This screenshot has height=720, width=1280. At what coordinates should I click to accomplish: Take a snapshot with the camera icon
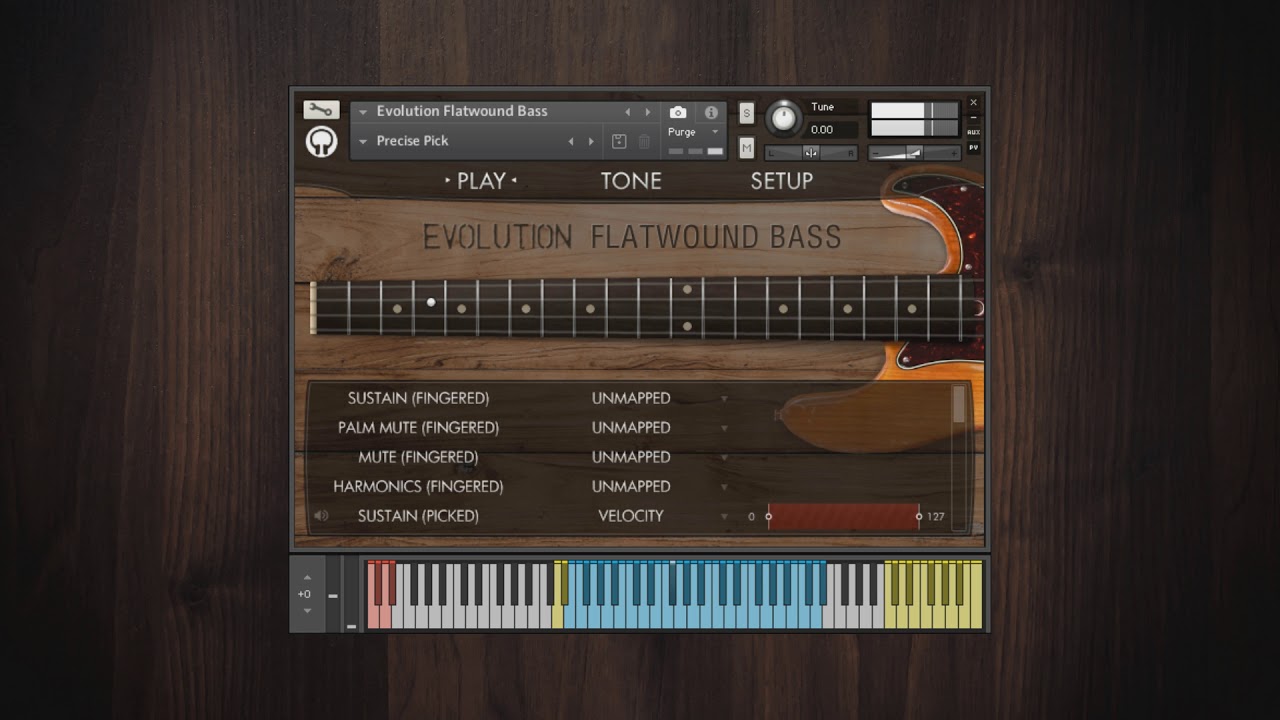[678, 112]
